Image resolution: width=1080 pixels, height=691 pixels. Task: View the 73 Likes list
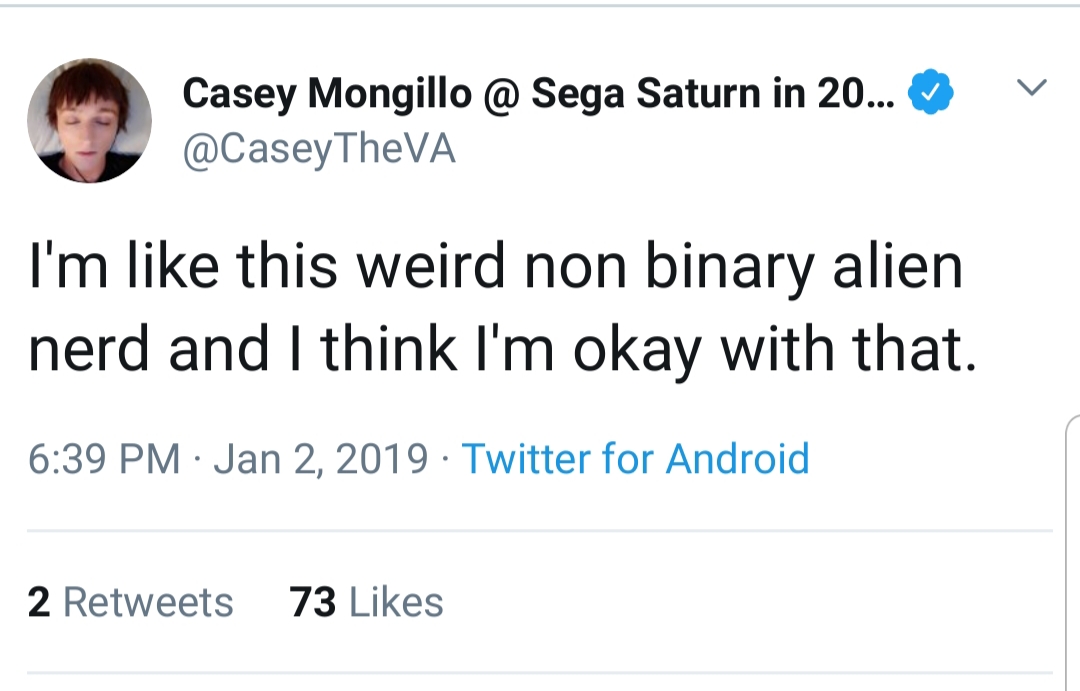pos(366,601)
